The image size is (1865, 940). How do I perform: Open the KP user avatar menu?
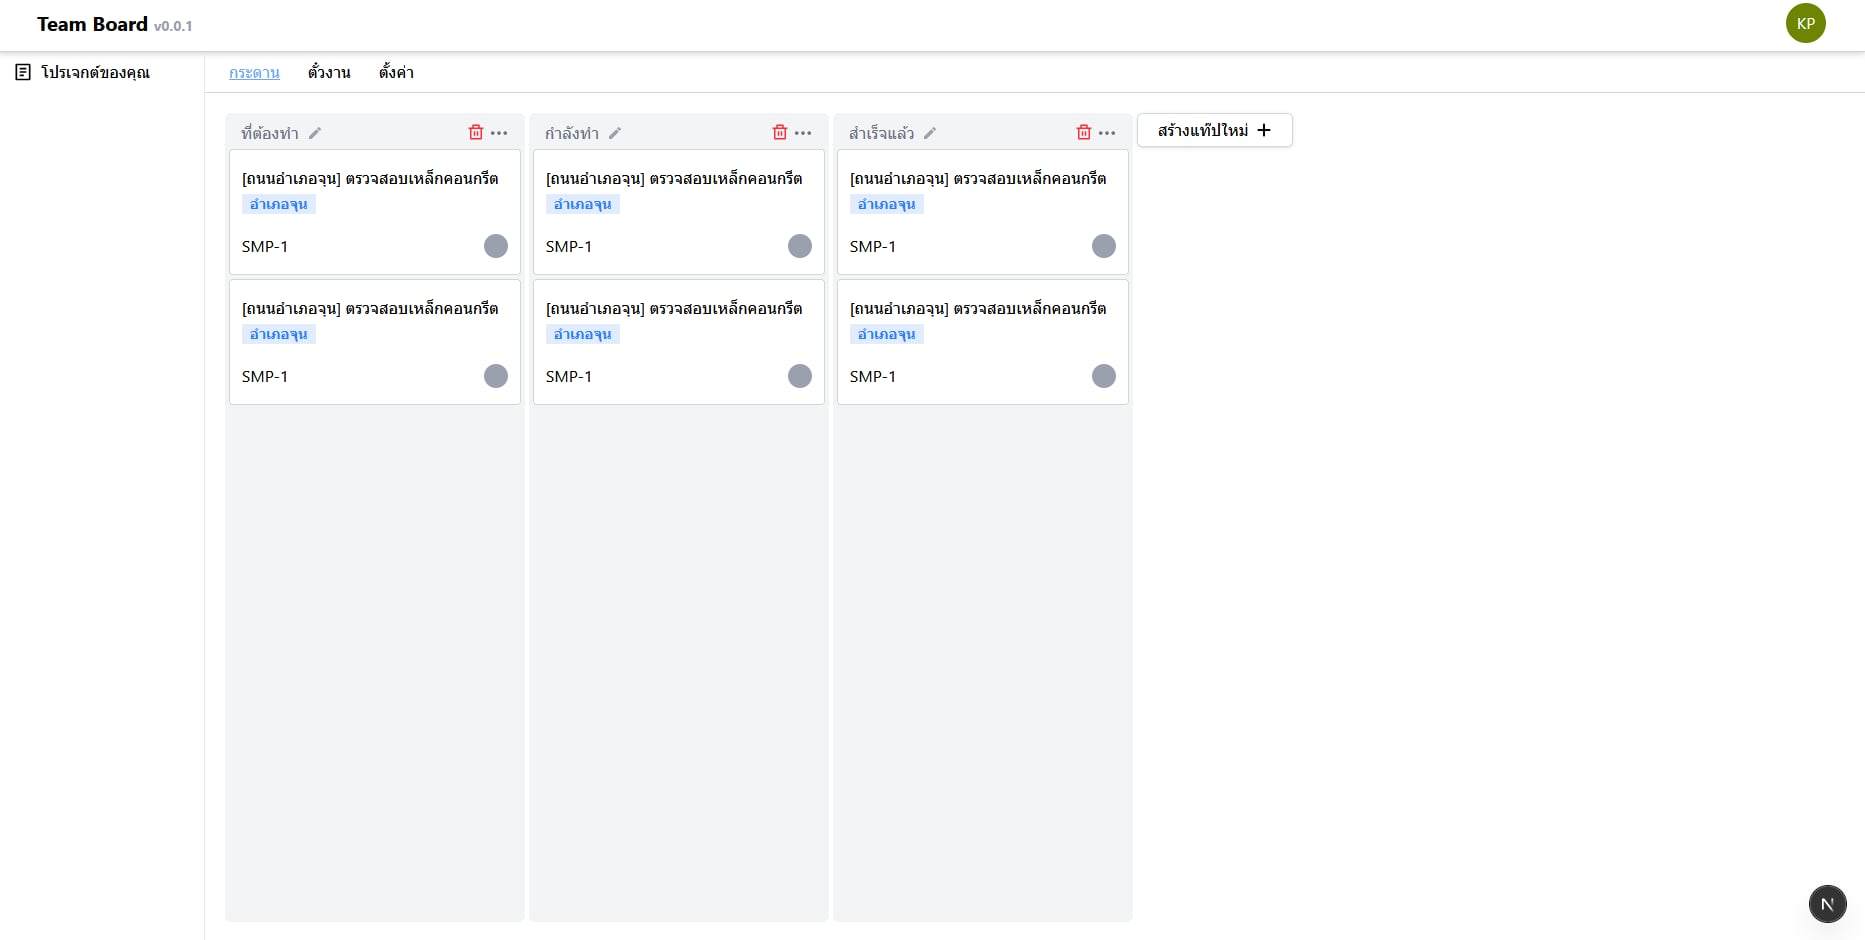pos(1805,24)
